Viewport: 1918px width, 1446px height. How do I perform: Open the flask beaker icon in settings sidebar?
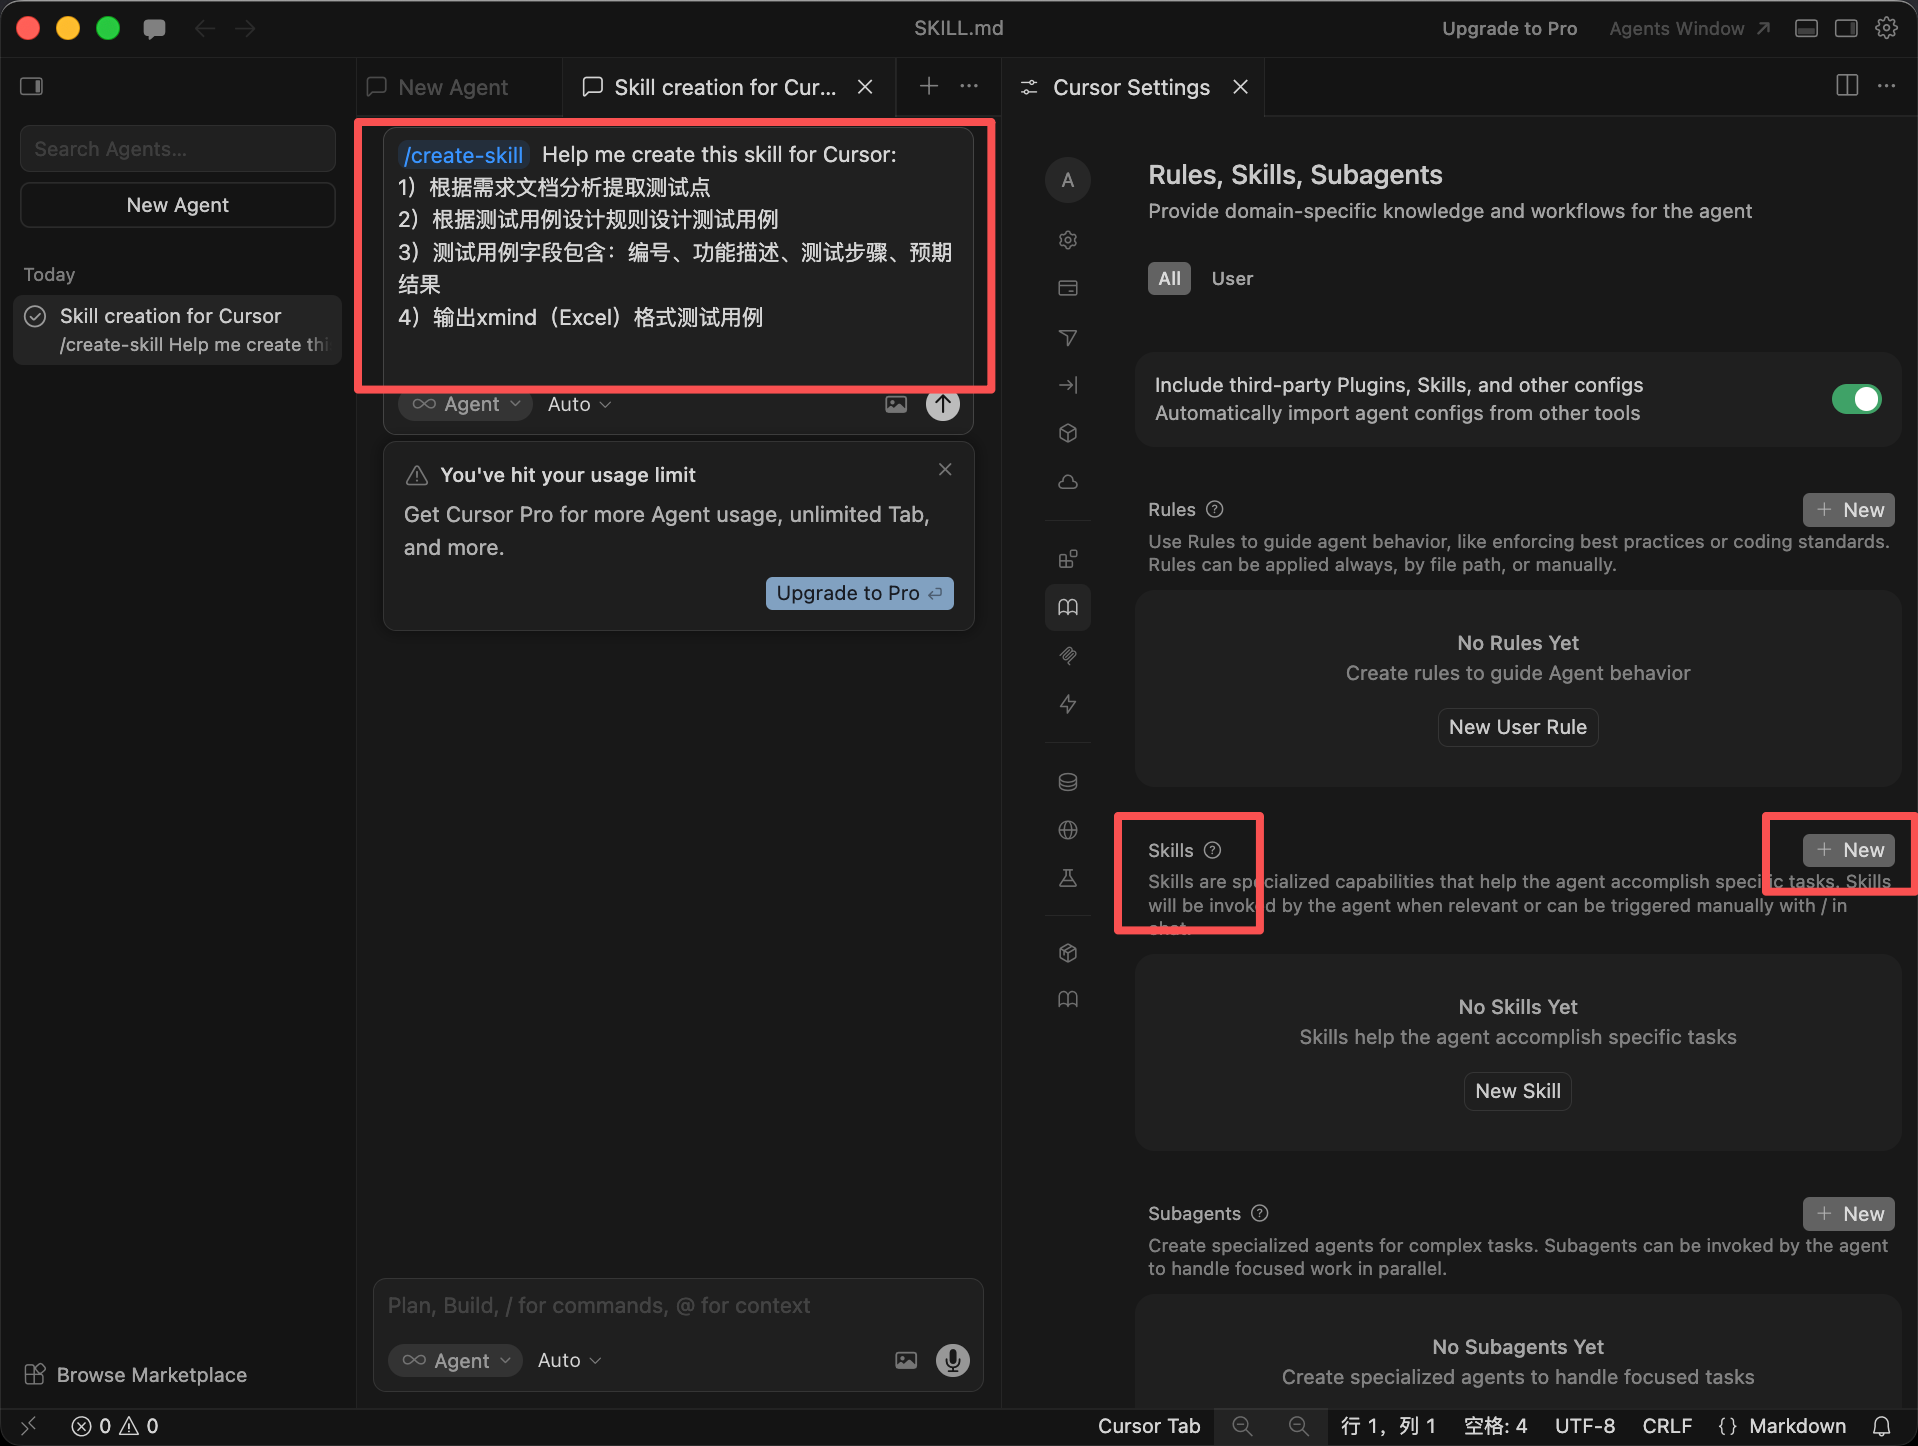click(x=1068, y=878)
